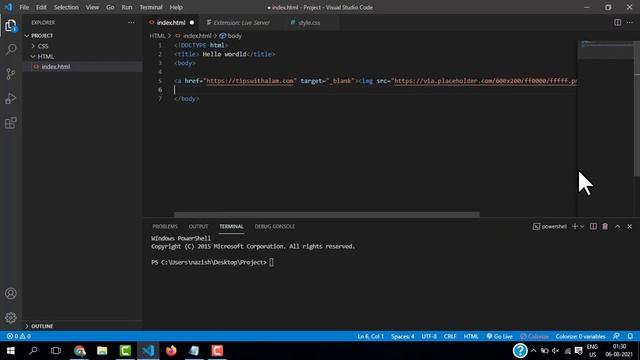Open the Go menu
640x360 pixels.
pos(110,7)
